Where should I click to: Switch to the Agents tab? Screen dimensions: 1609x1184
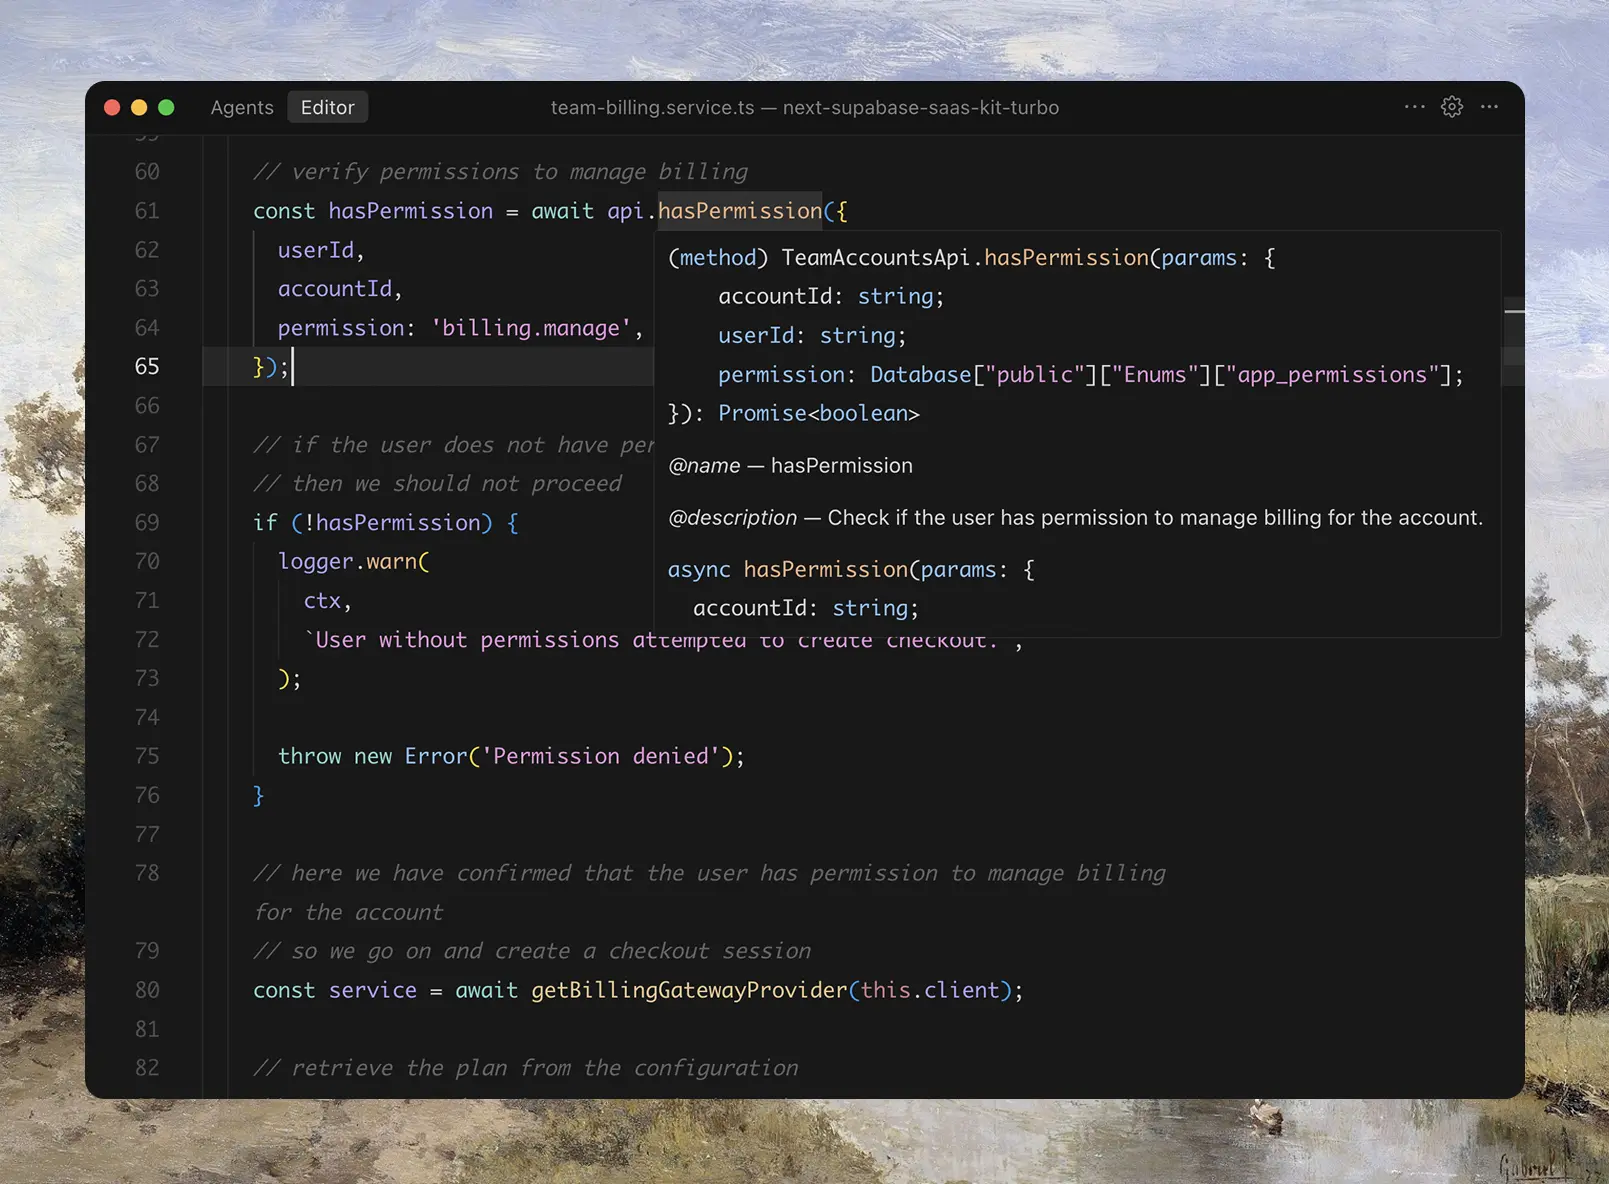(x=242, y=107)
